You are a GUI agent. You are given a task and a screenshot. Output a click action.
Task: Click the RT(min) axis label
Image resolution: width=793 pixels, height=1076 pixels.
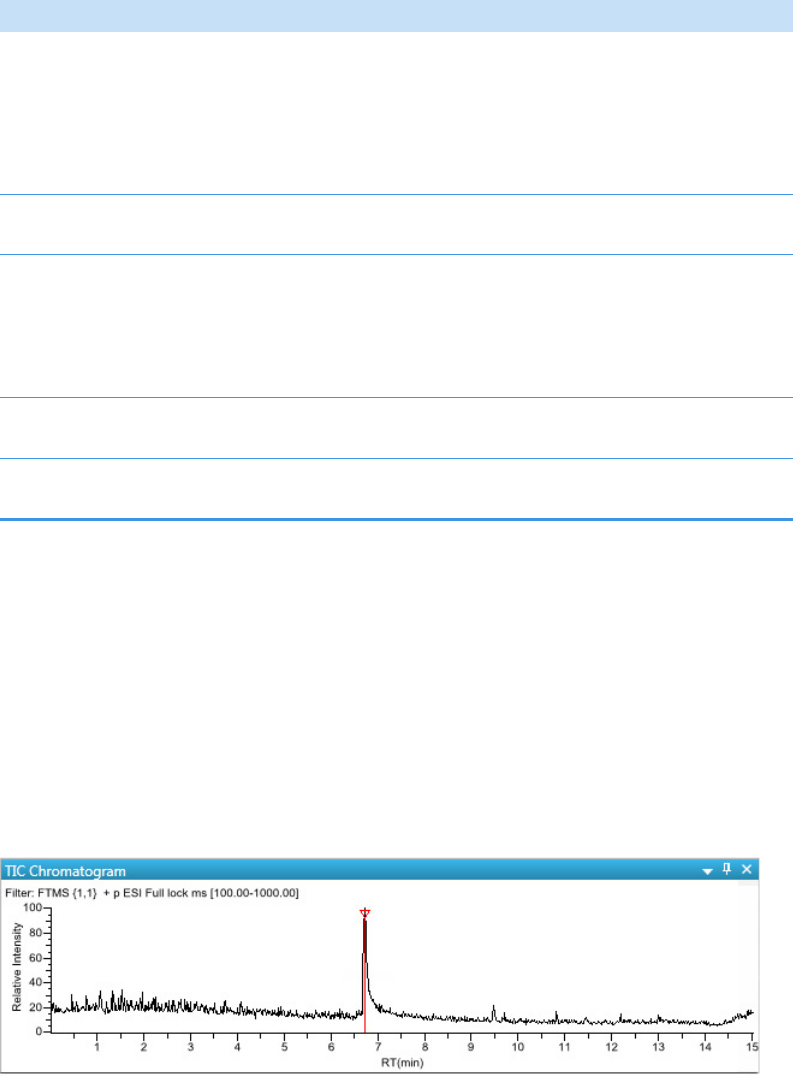click(x=402, y=1062)
